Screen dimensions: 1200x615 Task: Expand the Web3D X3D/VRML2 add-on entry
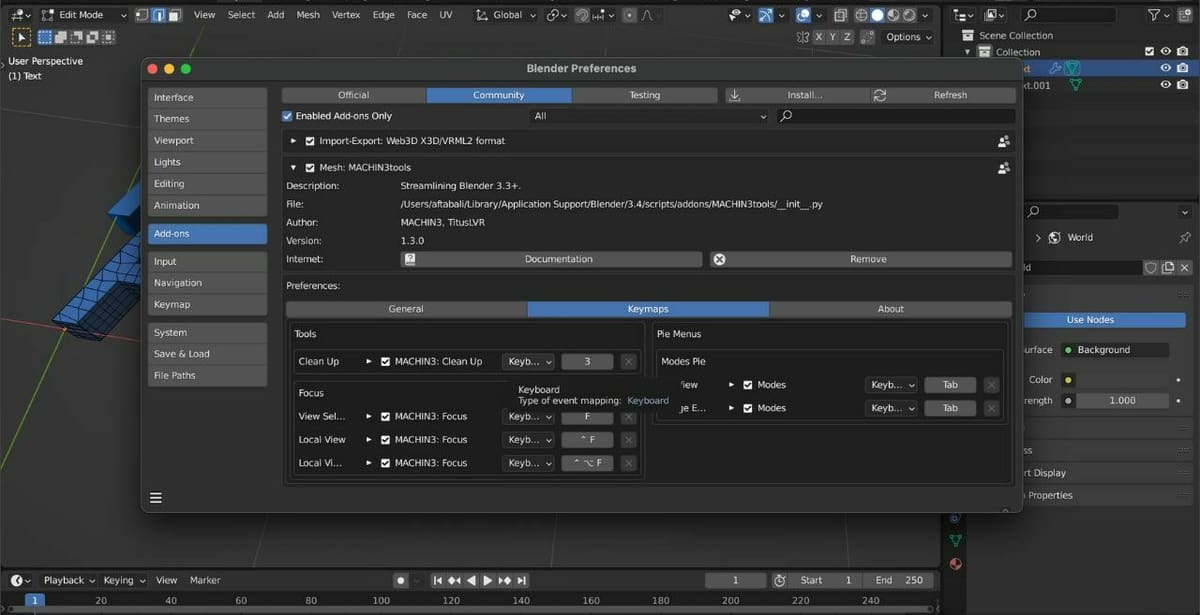point(293,141)
